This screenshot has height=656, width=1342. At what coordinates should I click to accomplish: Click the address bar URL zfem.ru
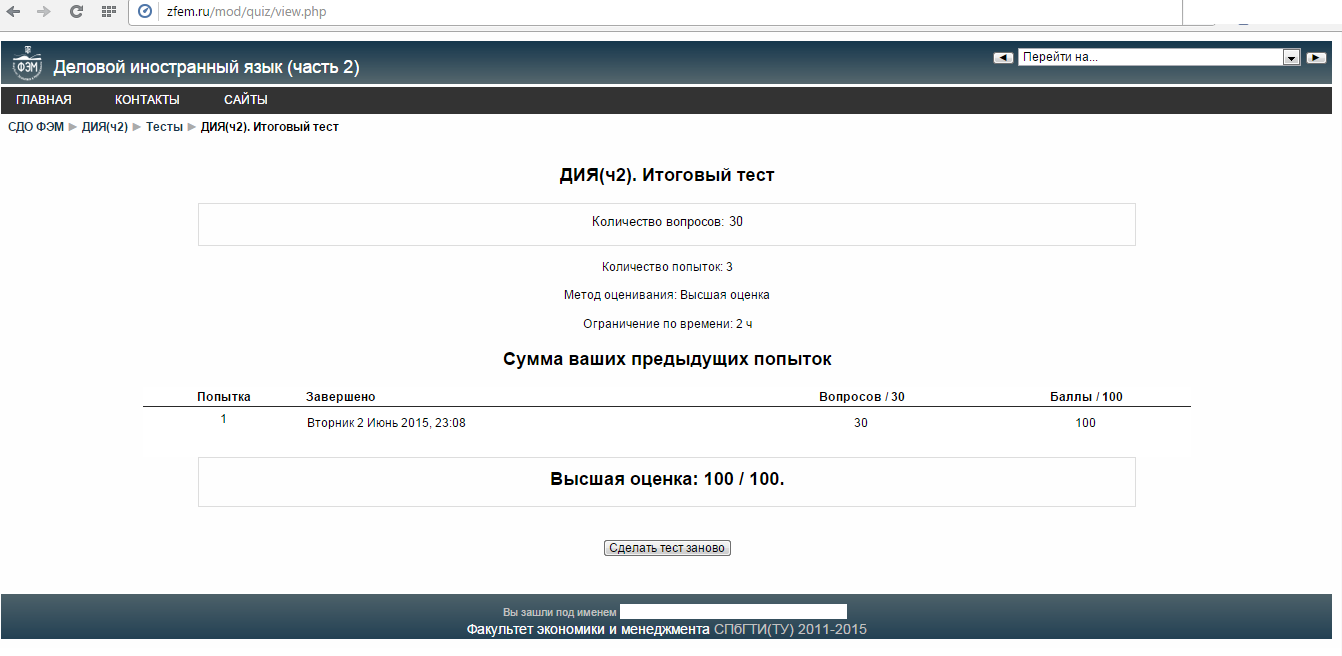(247, 12)
